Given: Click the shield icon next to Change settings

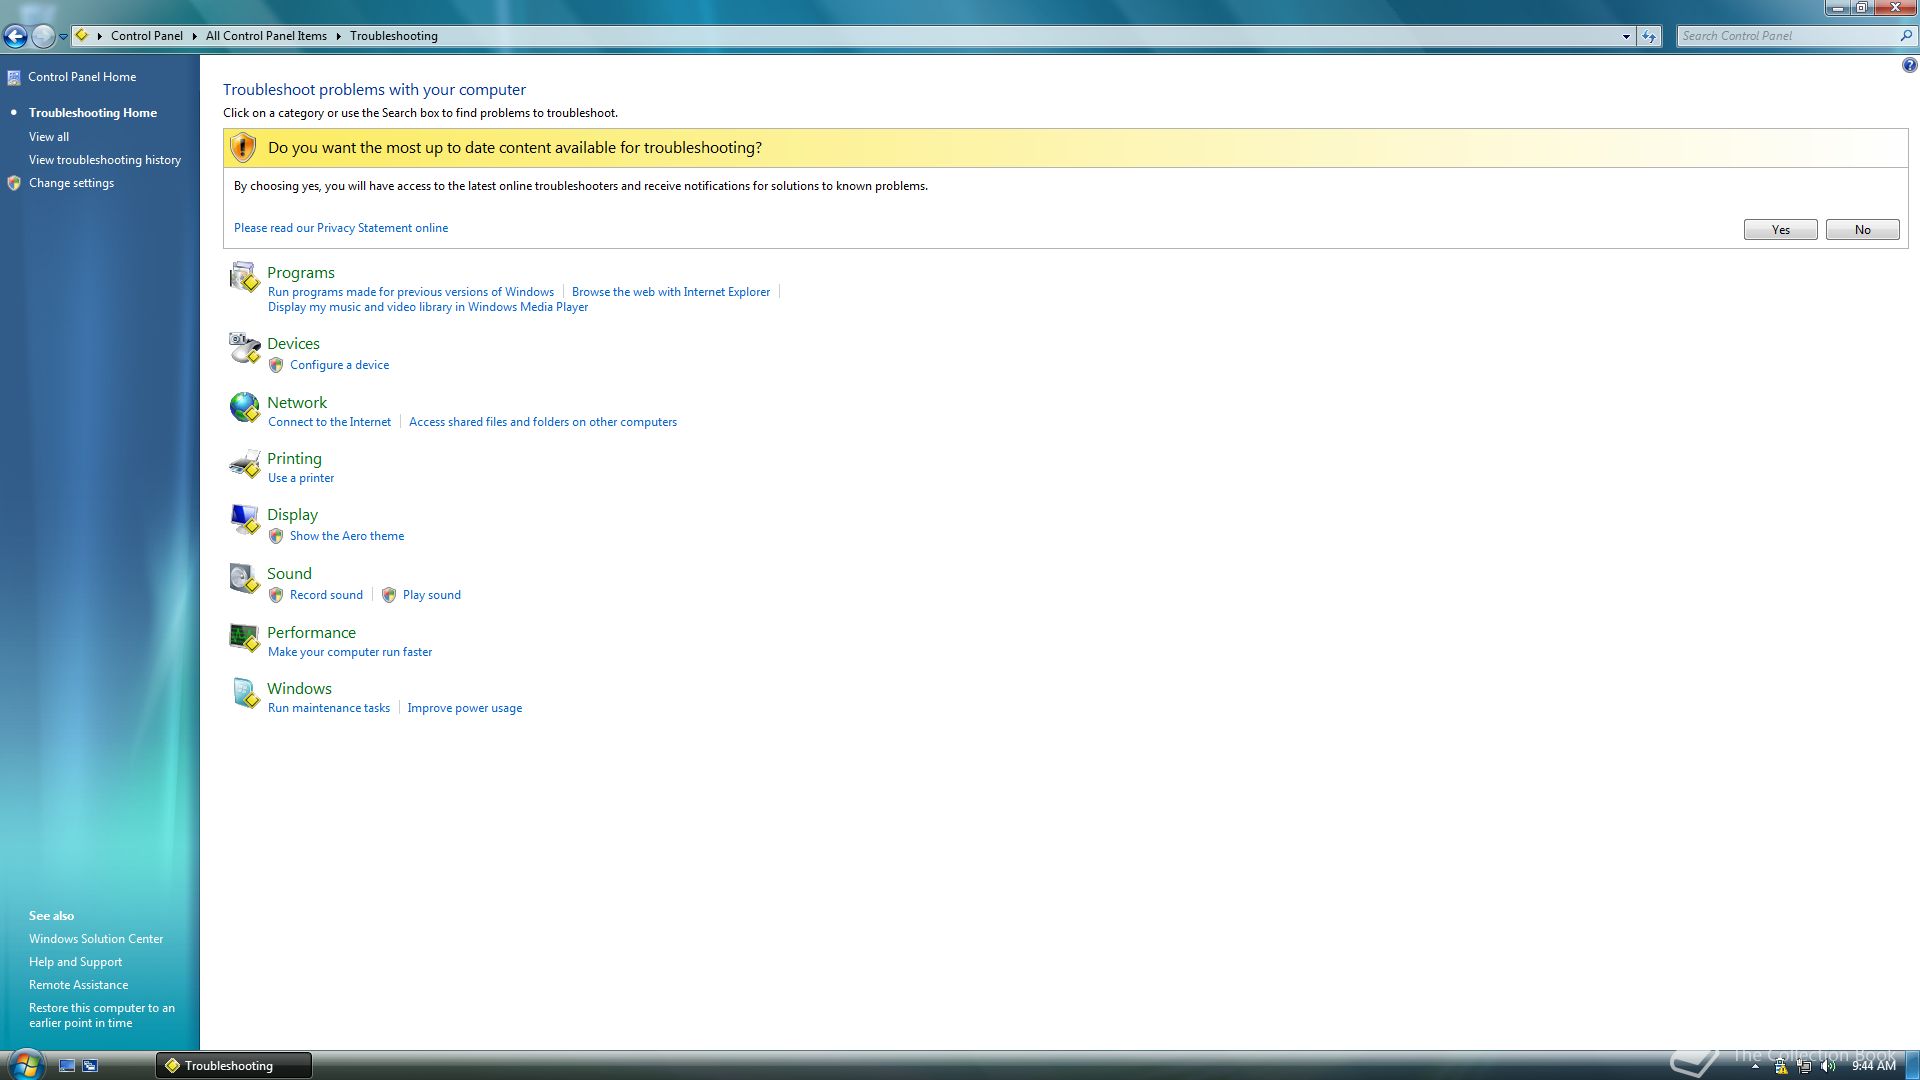Looking at the screenshot, I should click(x=14, y=183).
